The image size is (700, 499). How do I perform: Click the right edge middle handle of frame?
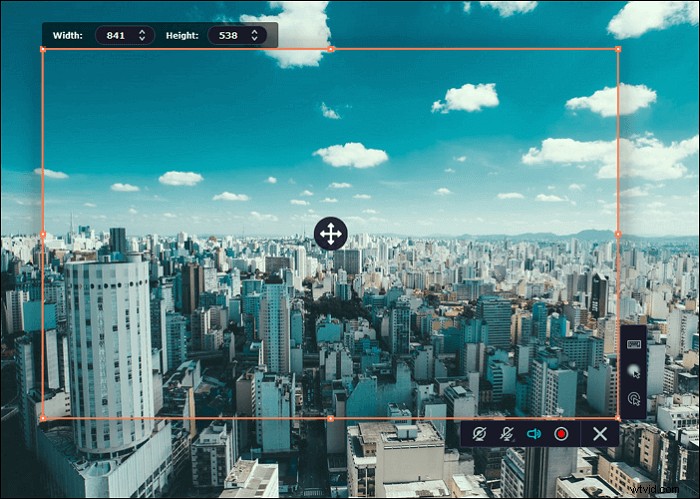tap(618, 234)
